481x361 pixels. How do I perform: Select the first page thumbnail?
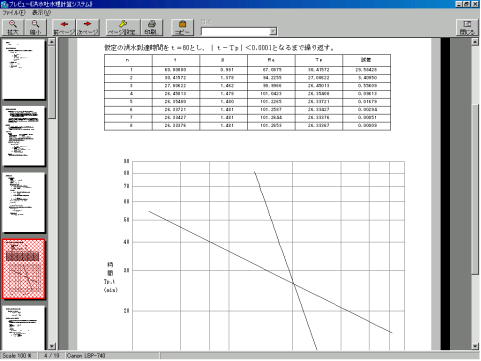[23, 69]
